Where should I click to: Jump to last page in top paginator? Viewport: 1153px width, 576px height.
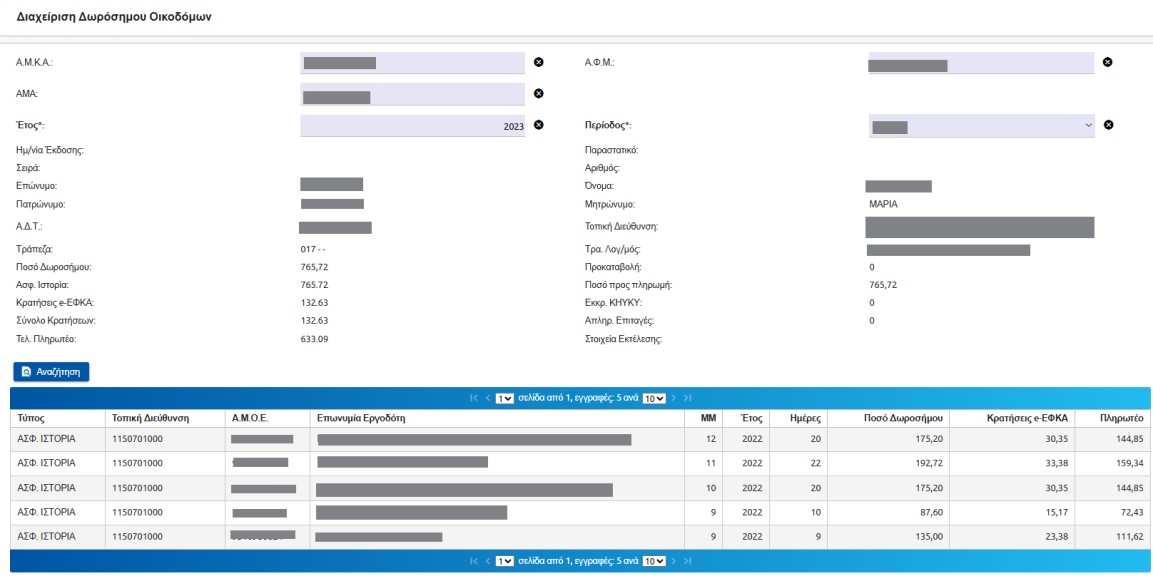687,398
